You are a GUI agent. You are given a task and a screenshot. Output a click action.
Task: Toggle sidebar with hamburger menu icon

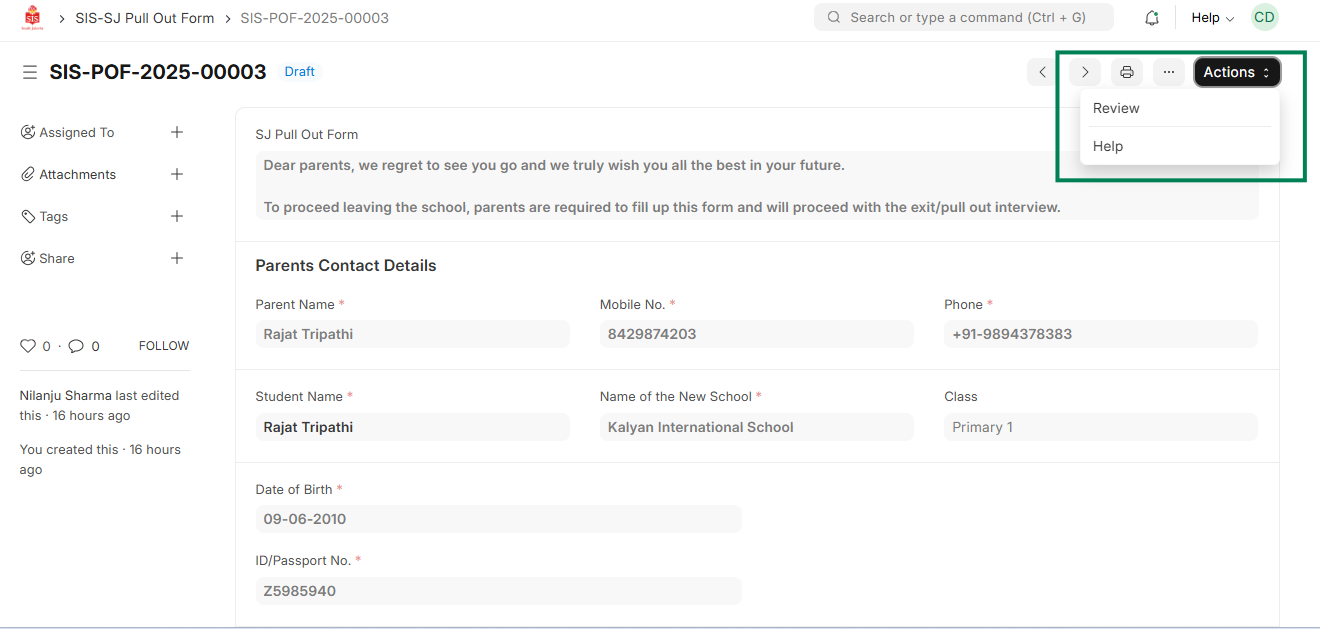point(30,72)
